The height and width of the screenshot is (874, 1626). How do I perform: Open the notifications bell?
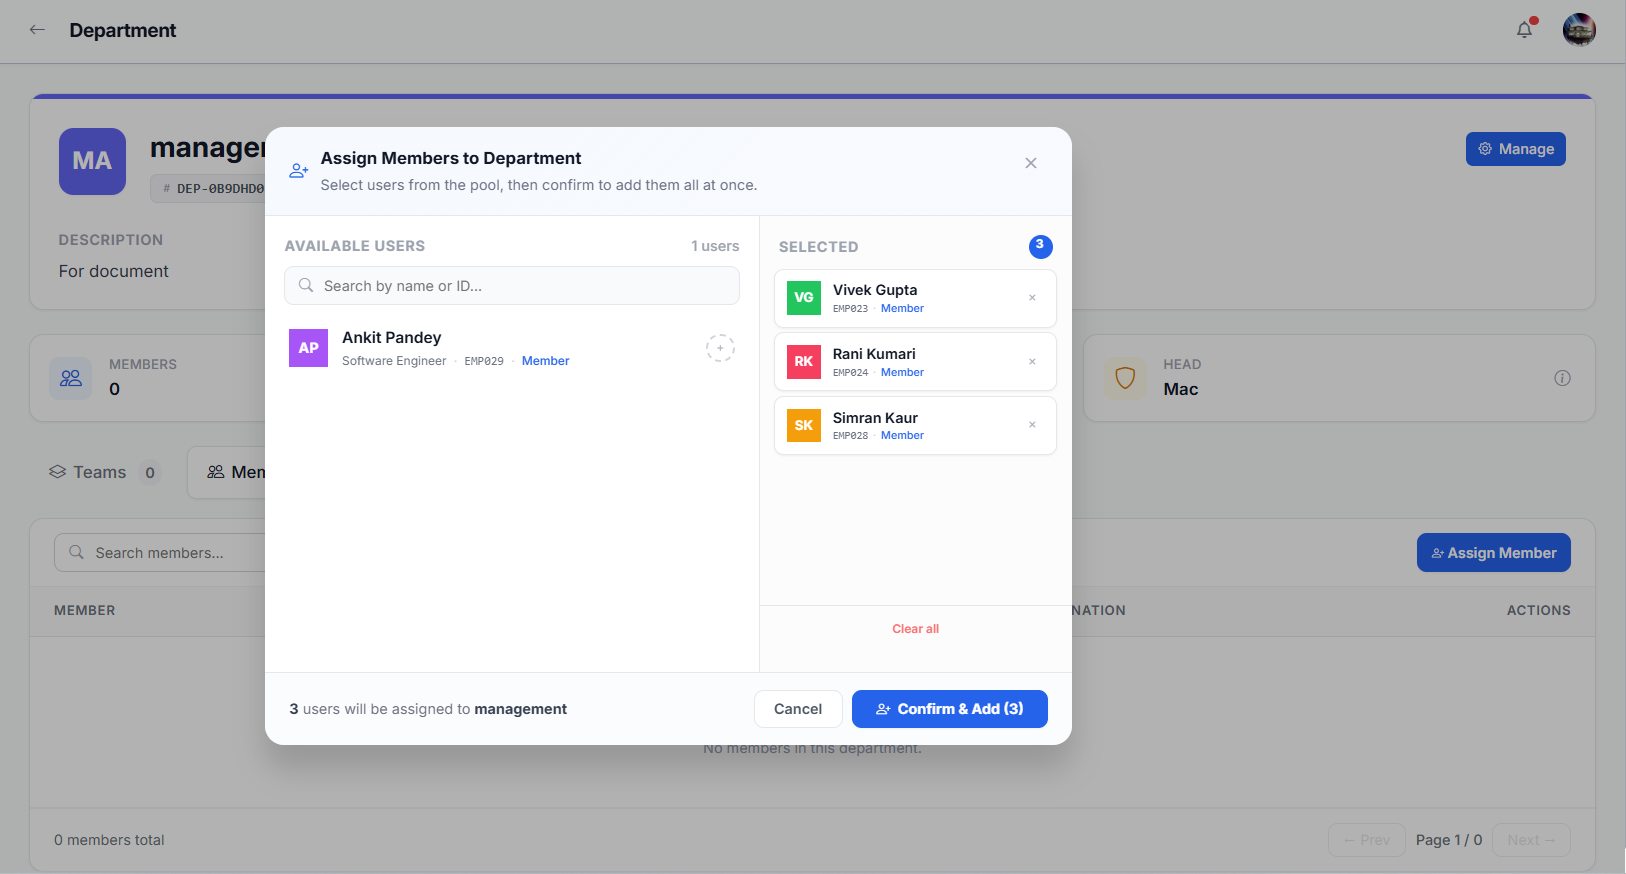click(1524, 30)
